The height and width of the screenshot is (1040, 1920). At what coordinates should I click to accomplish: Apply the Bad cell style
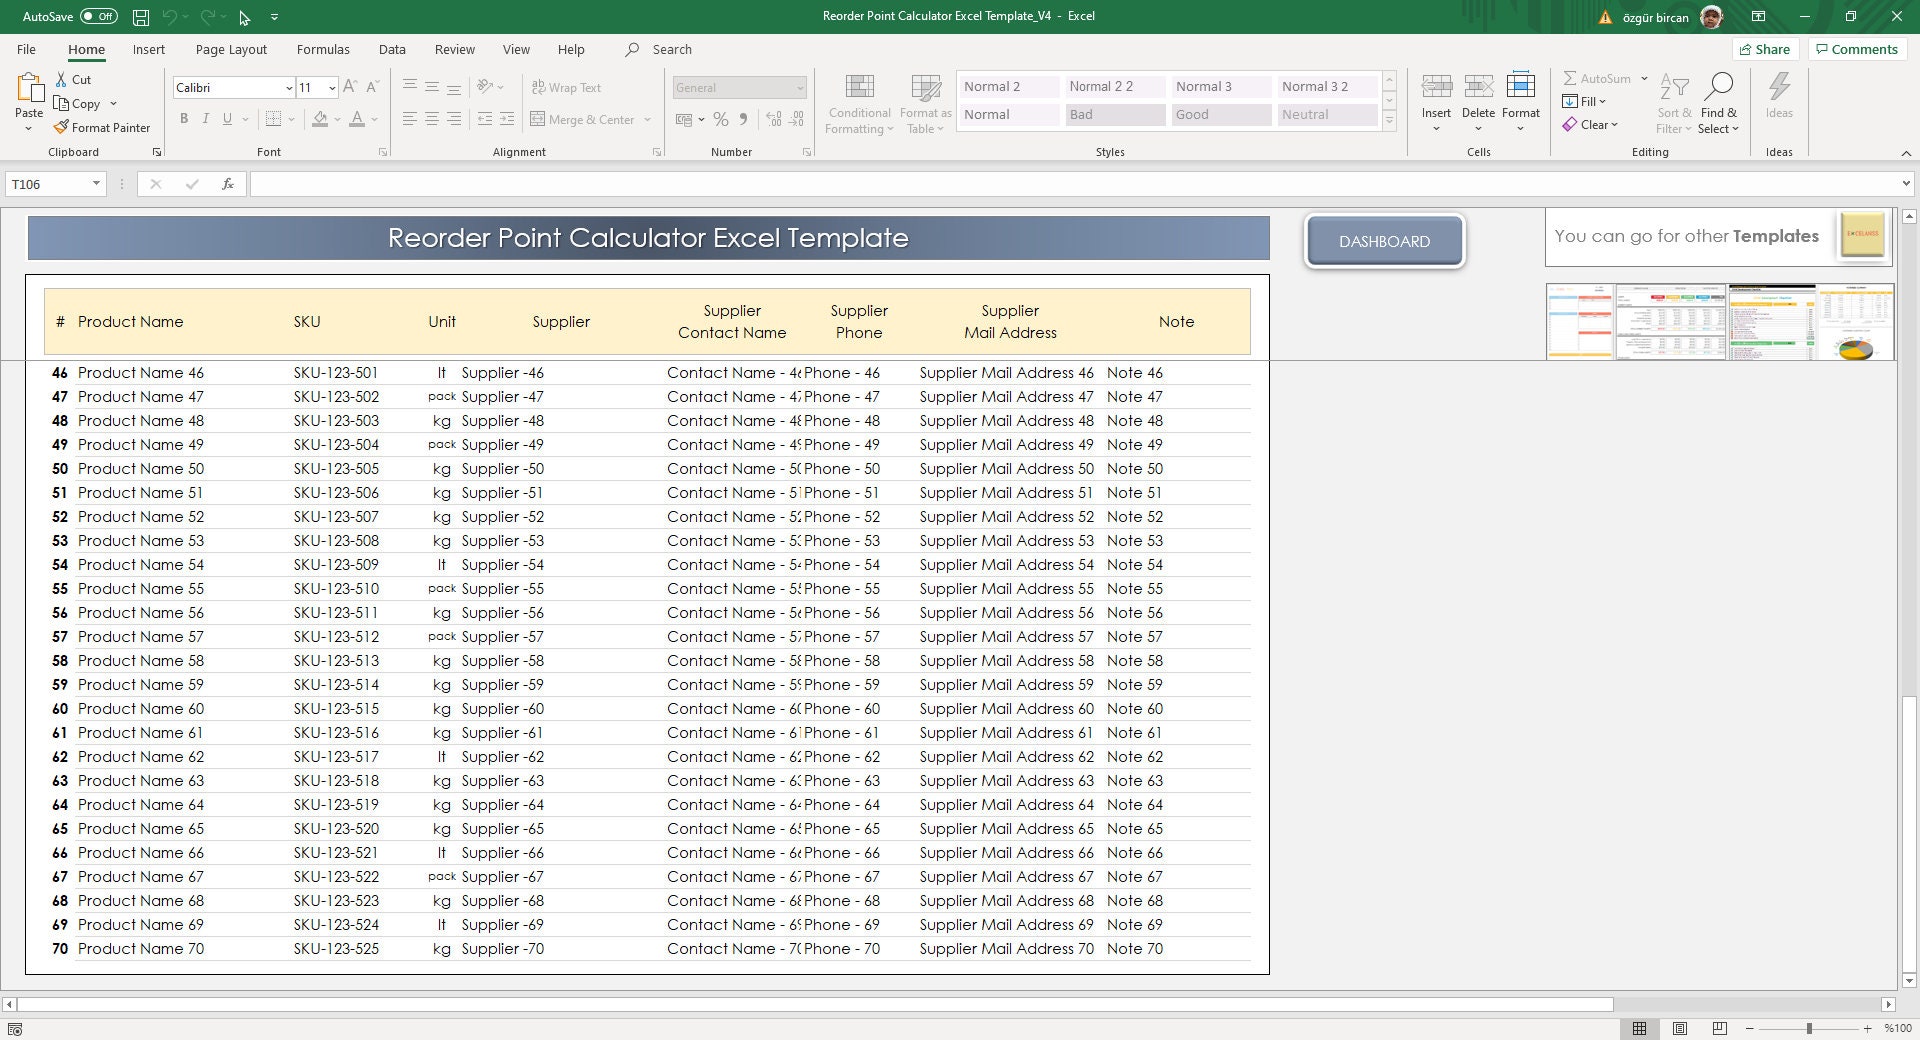pyautogui.click(x=1115, y=114)
